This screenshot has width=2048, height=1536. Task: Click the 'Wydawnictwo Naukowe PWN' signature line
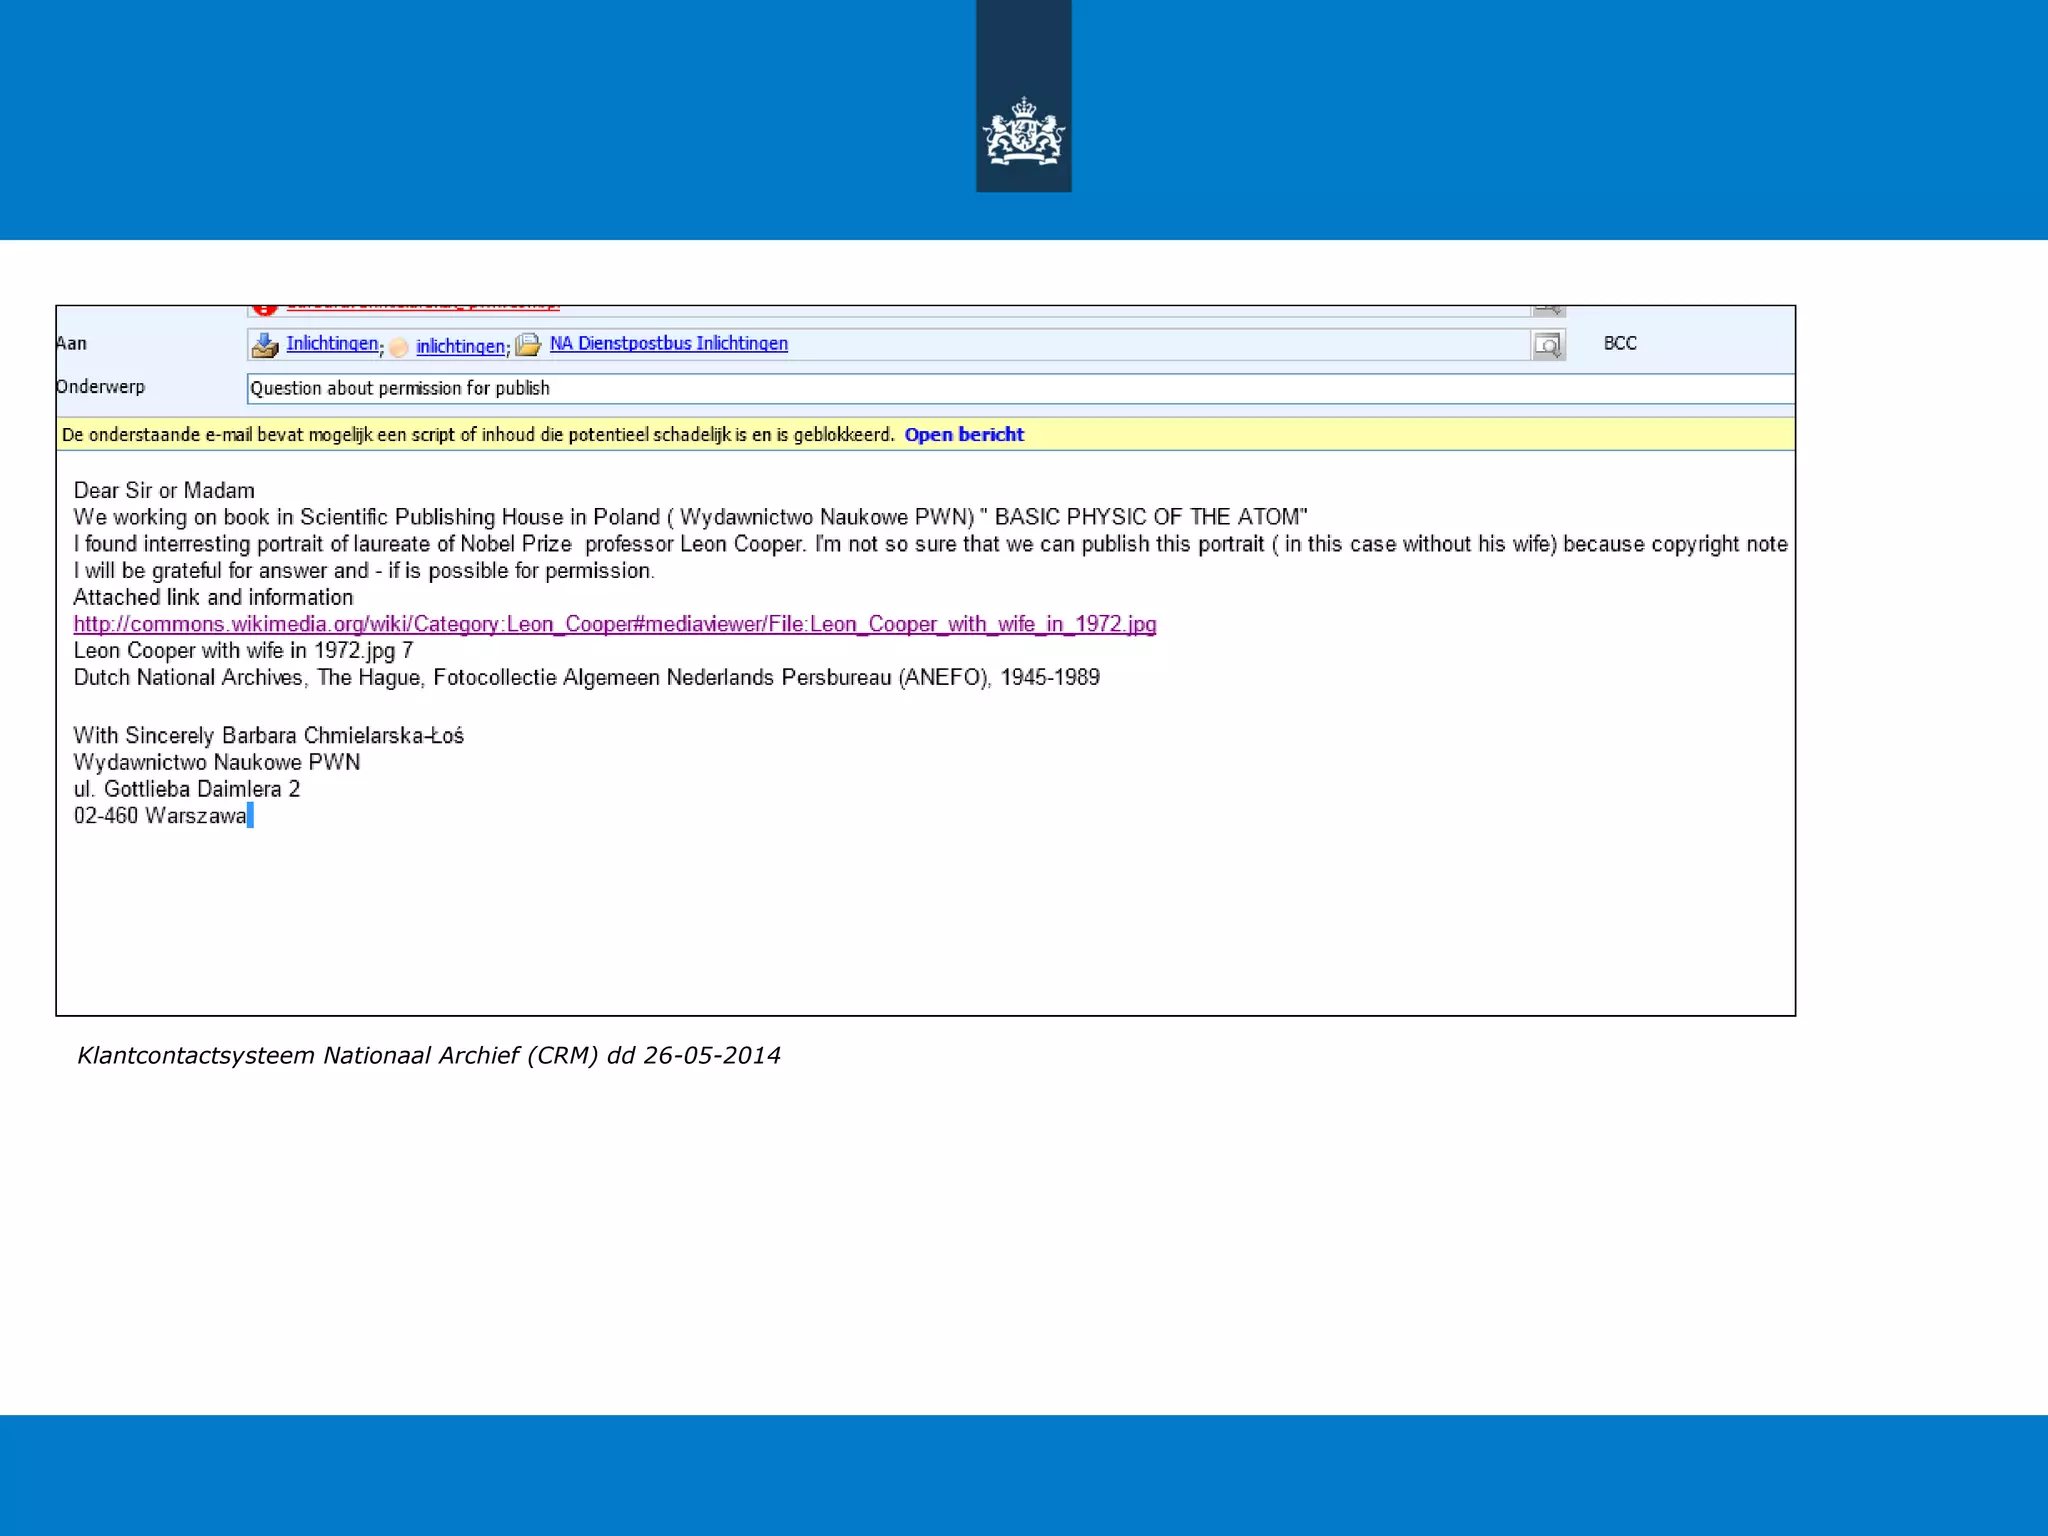[217, 762]
